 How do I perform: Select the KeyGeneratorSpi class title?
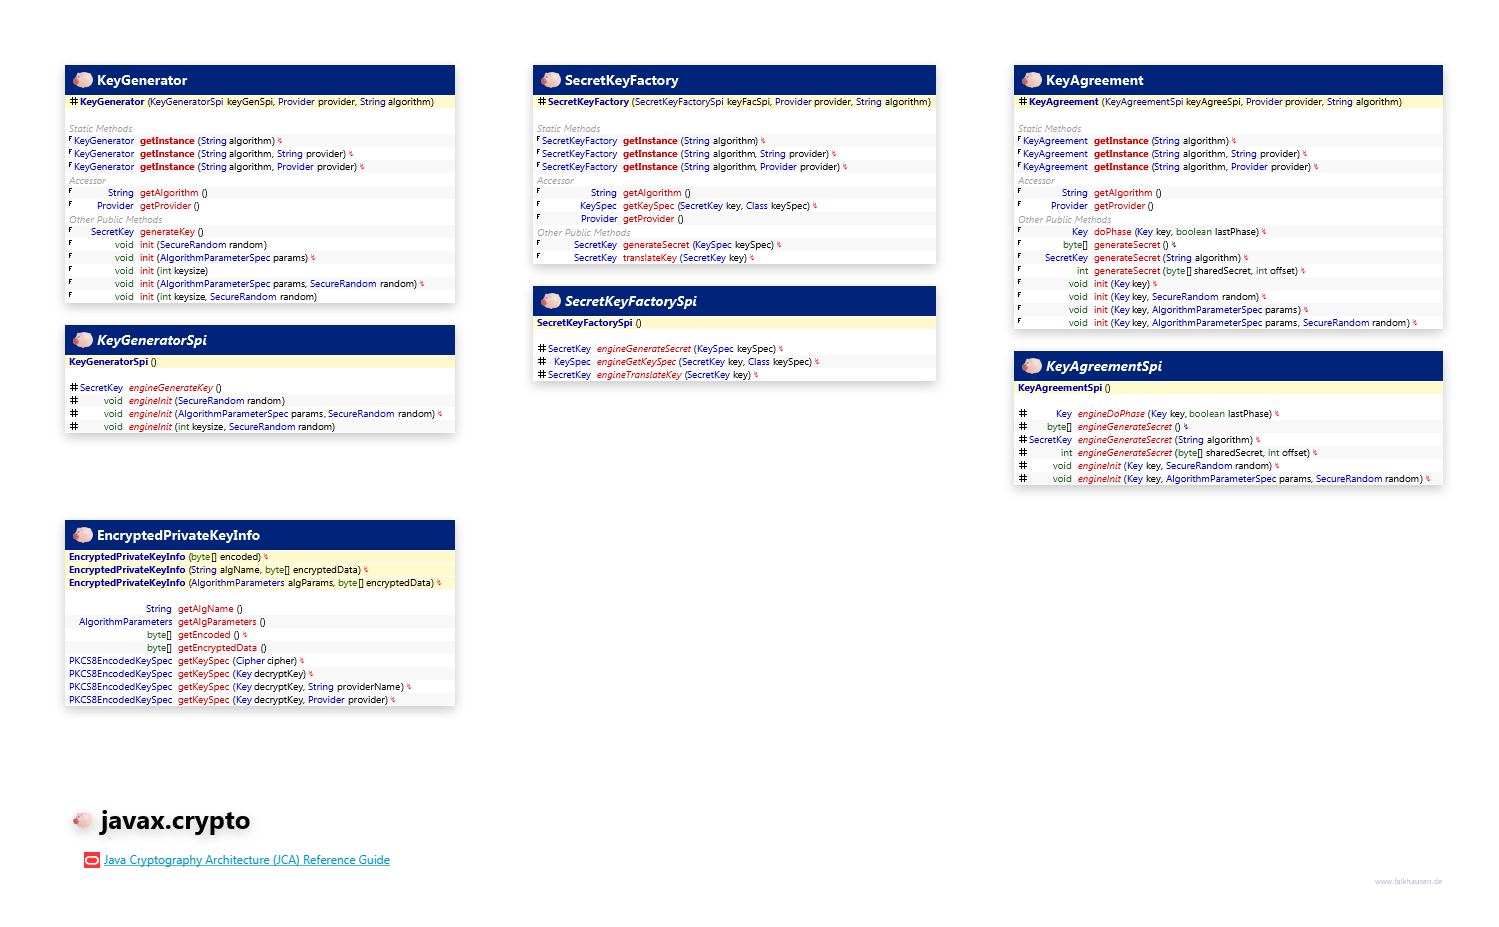coord(152,340)
